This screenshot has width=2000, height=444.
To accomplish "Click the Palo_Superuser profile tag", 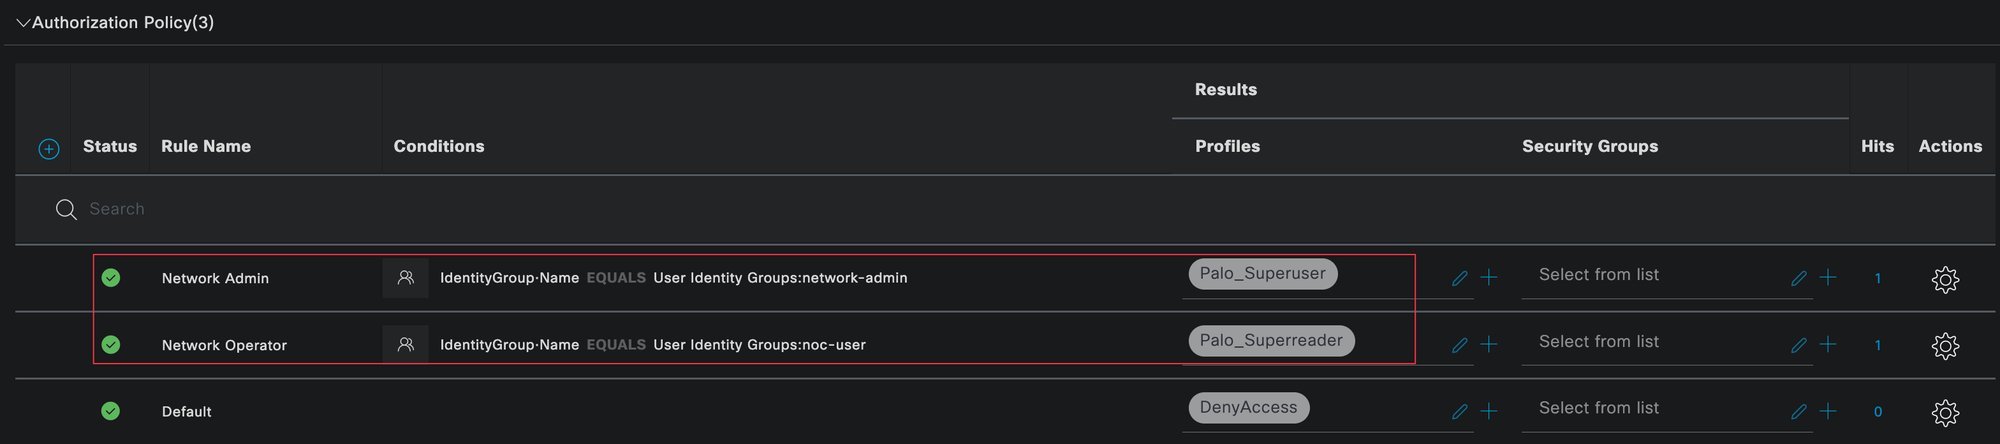I will 1262,274.
